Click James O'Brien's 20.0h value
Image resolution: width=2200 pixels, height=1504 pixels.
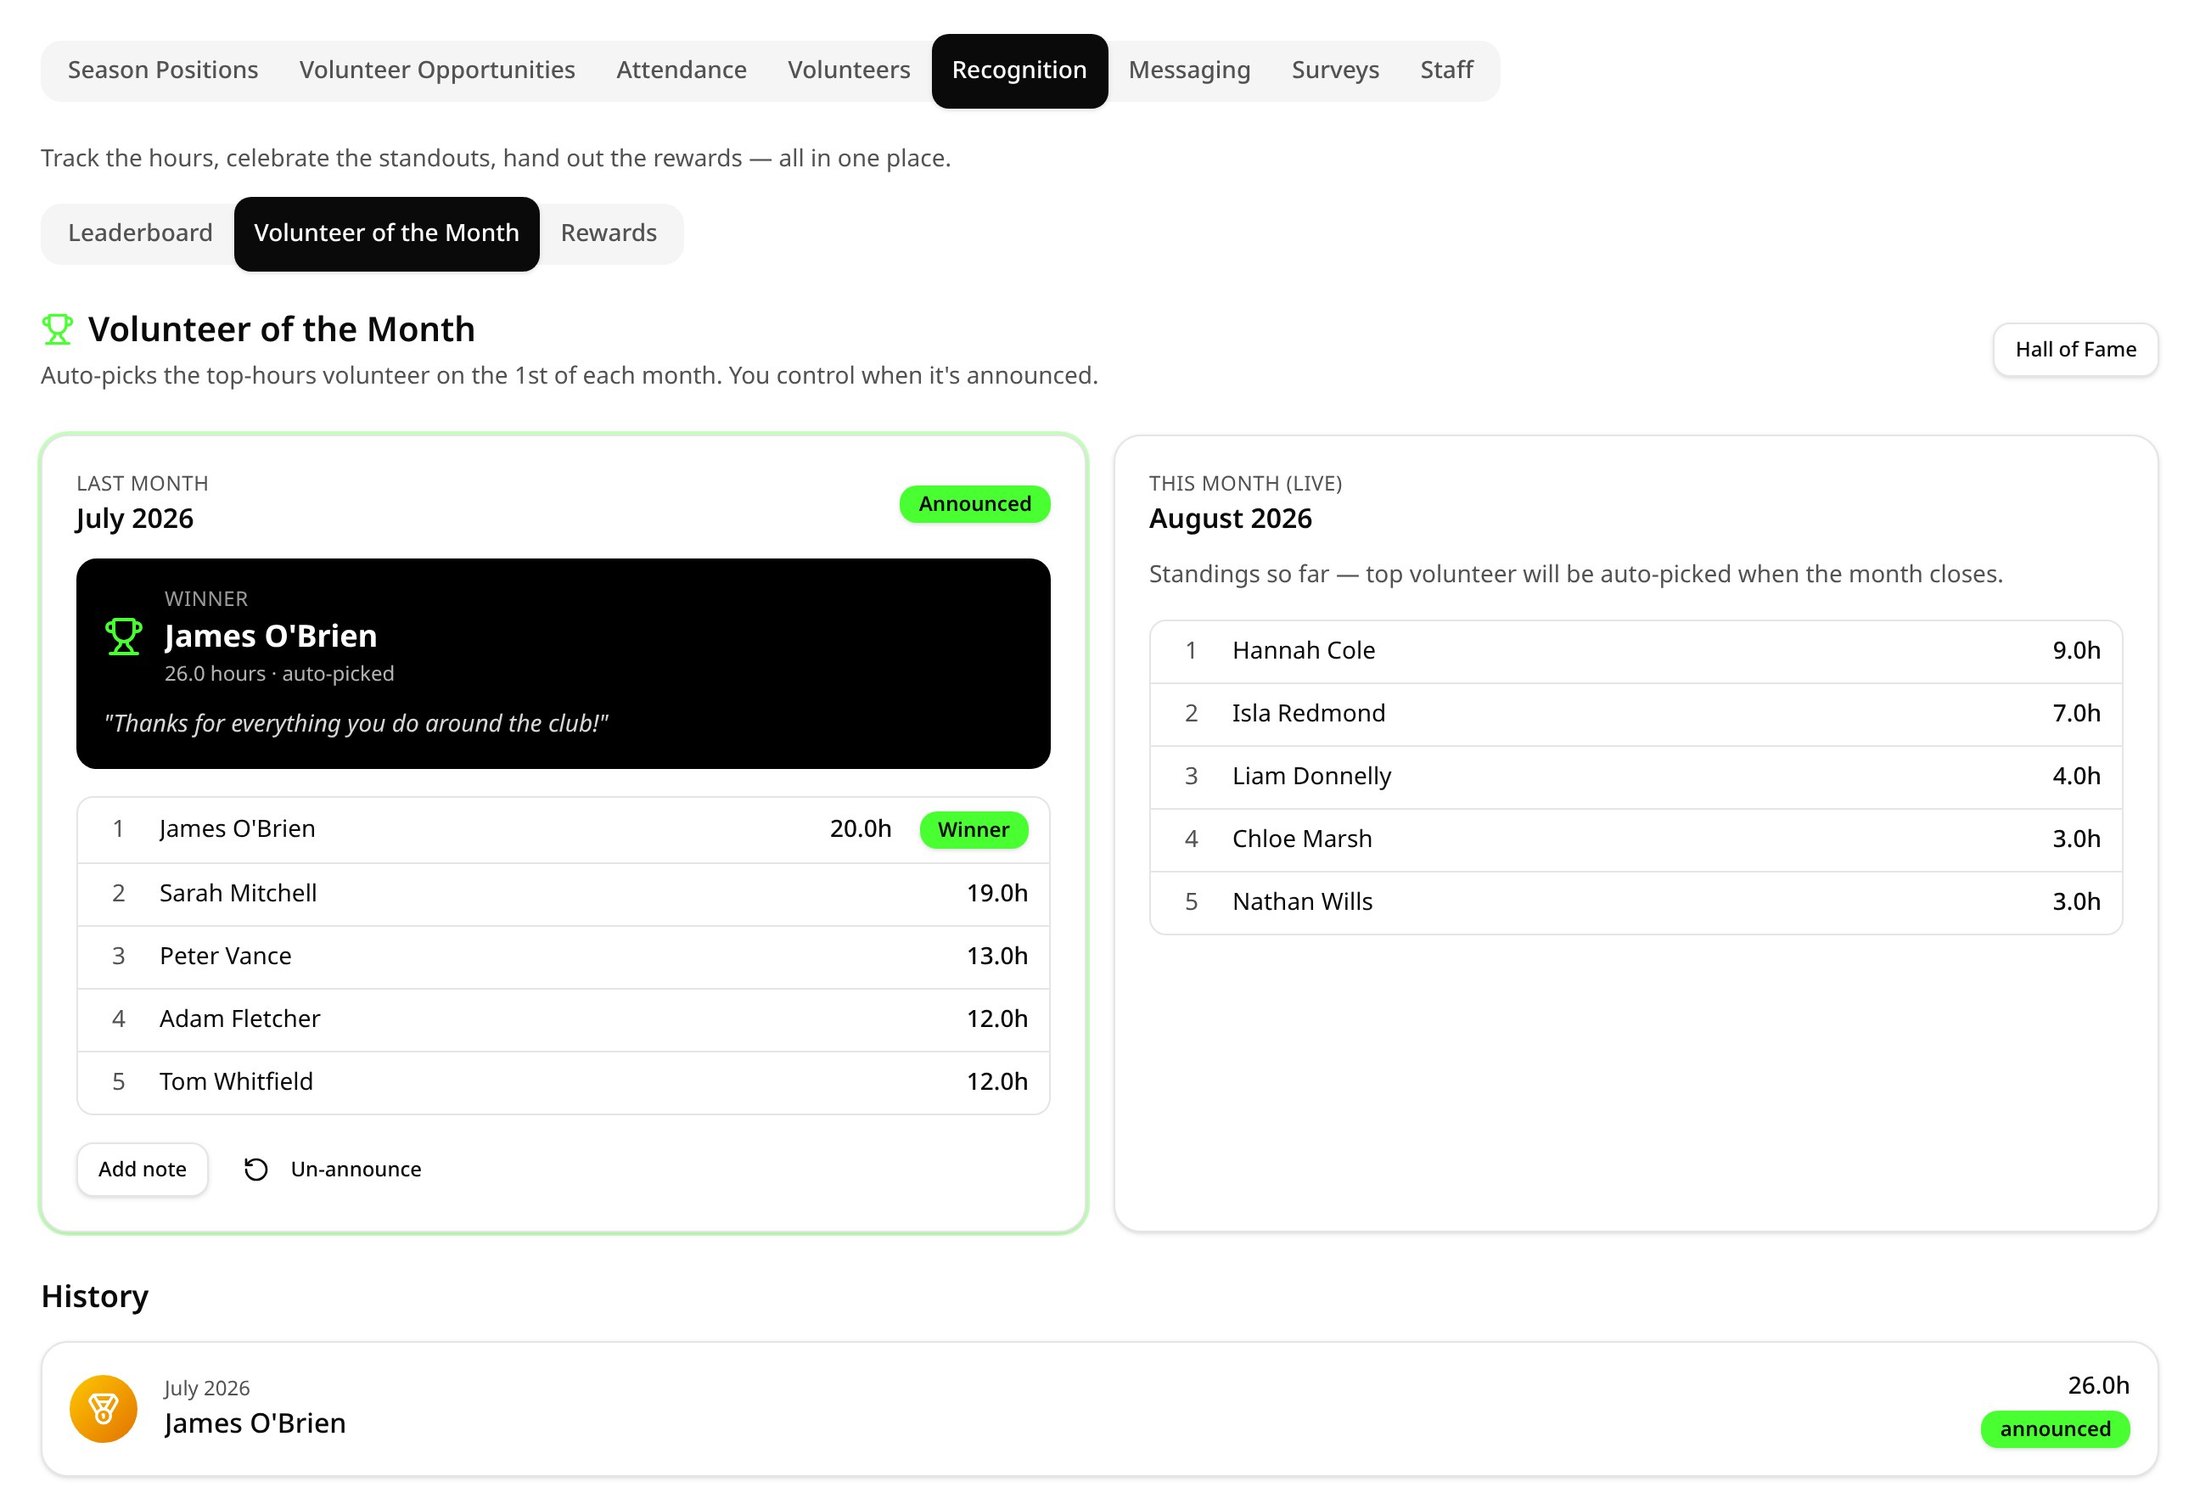pos(860,830)
